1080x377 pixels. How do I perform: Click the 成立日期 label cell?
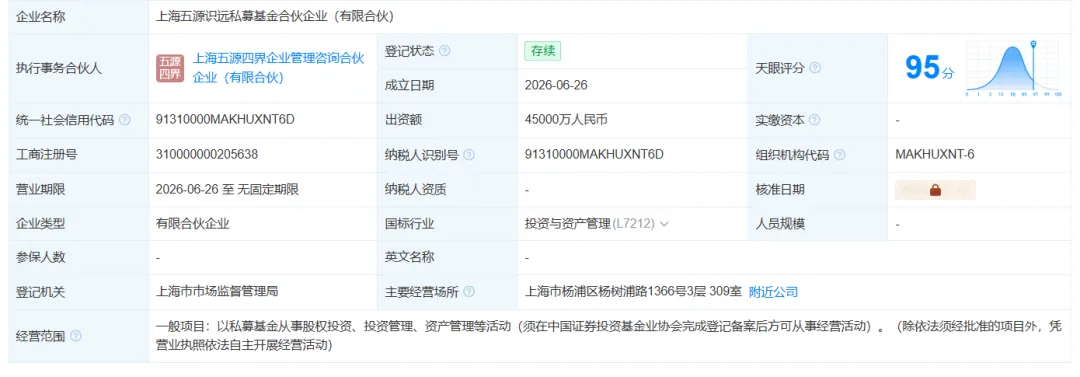click(x=447, y=85)
